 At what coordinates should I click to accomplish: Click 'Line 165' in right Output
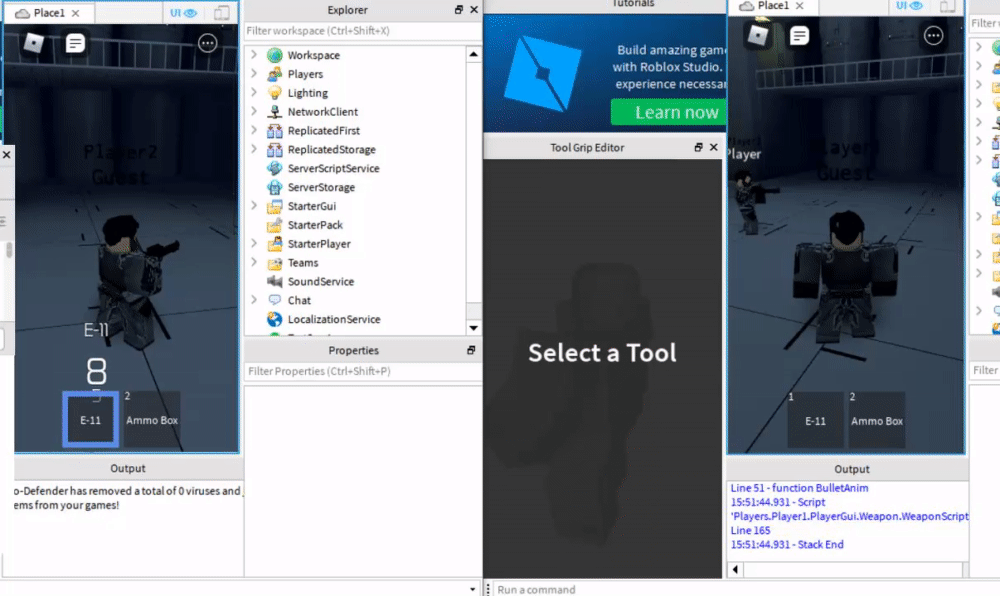[750, 530]
